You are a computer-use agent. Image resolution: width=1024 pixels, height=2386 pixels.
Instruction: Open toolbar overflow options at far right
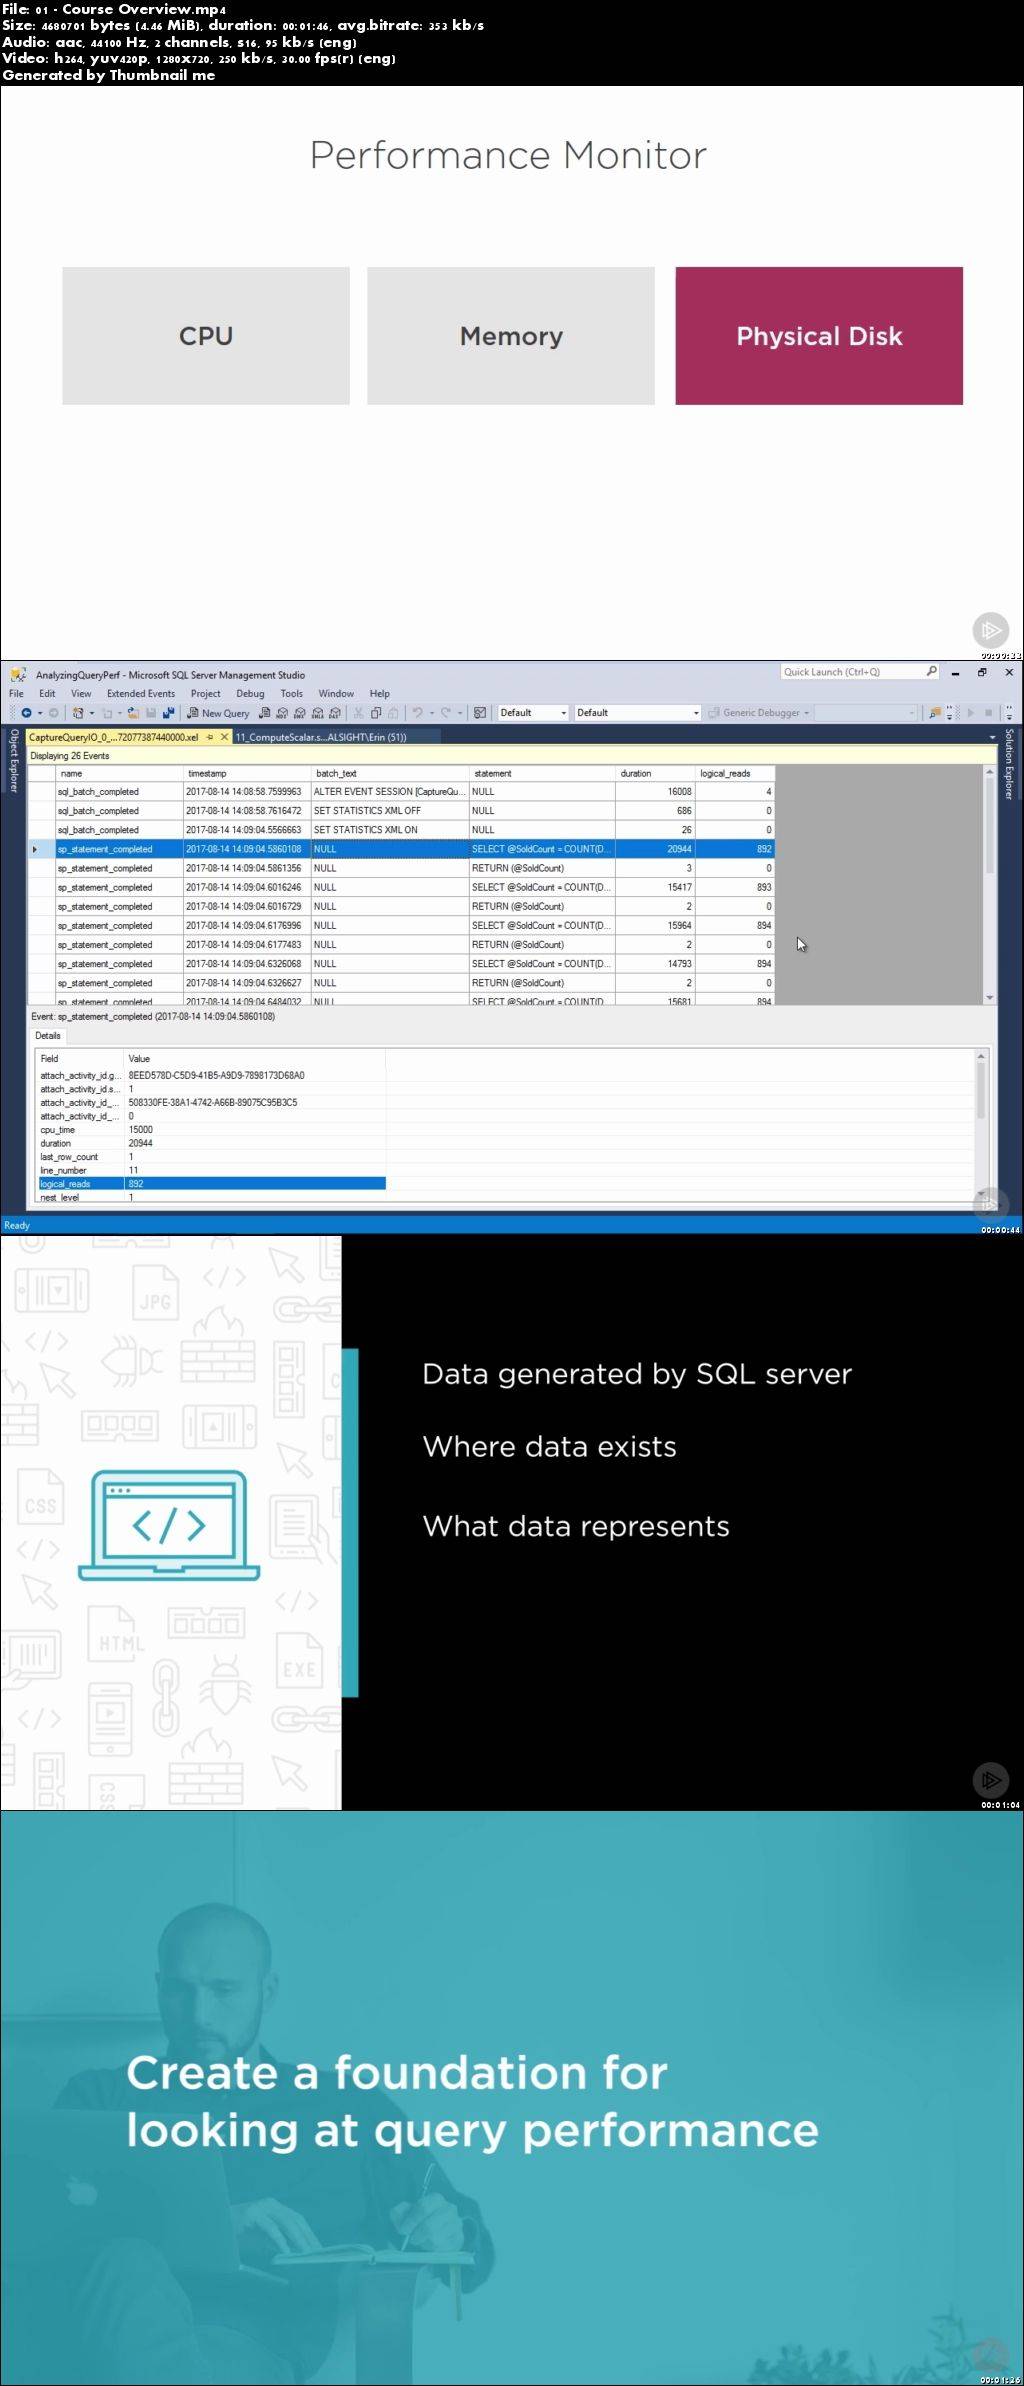click(1008, 713)
